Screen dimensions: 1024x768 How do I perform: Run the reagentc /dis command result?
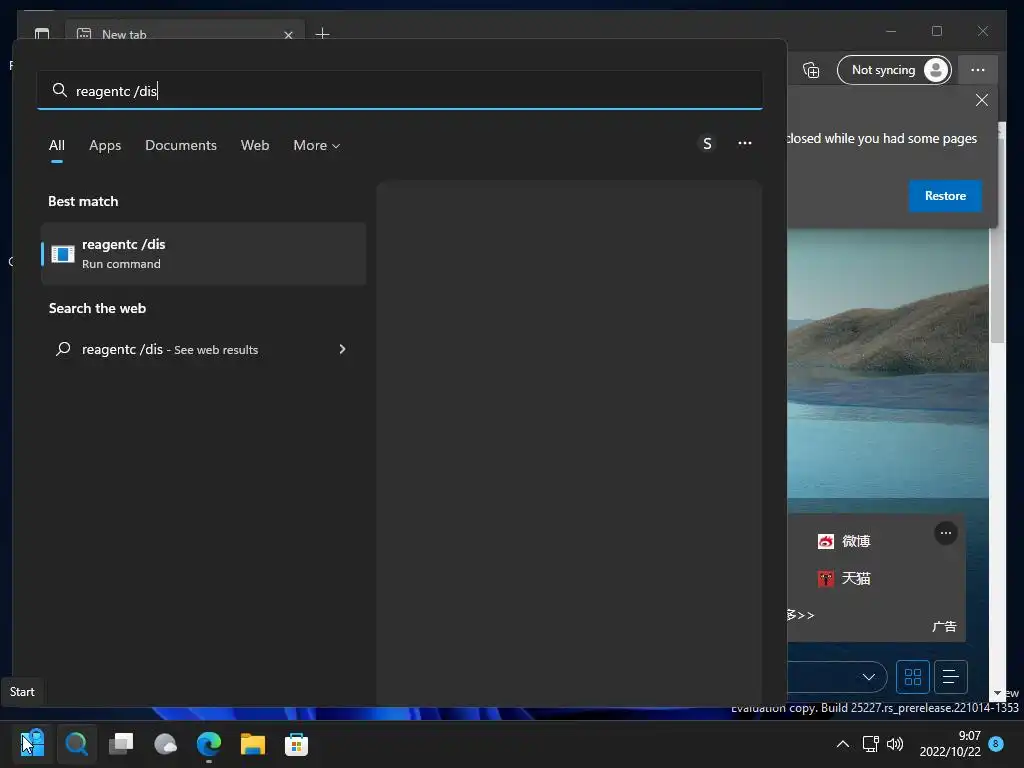(204, 253)
